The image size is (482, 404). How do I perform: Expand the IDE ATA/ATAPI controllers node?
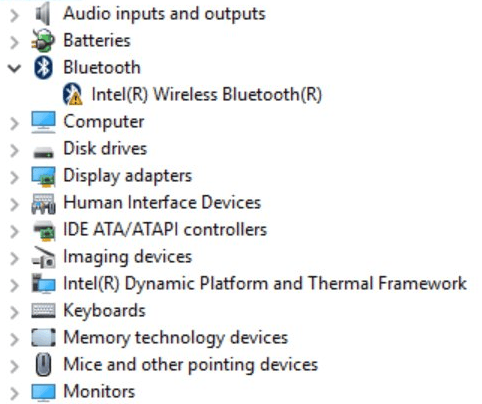[14, 231]
